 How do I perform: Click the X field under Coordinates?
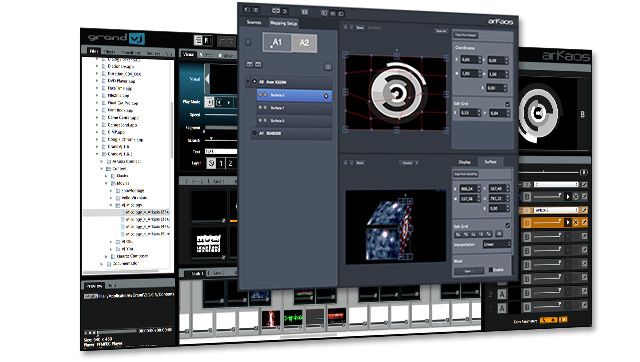click(471, 60)
